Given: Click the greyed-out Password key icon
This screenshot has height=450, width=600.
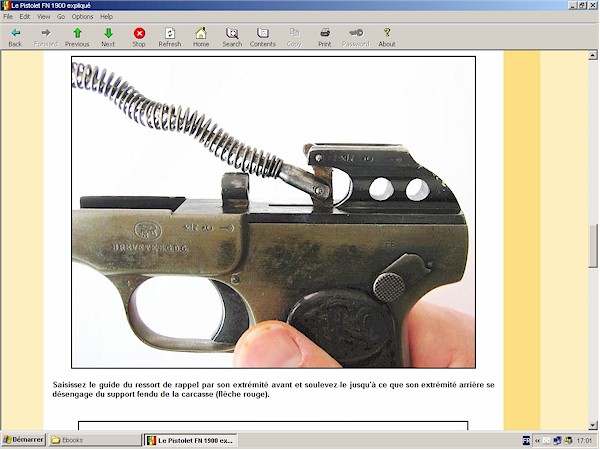Looking at the screenshot, I should tap(356, 37).
